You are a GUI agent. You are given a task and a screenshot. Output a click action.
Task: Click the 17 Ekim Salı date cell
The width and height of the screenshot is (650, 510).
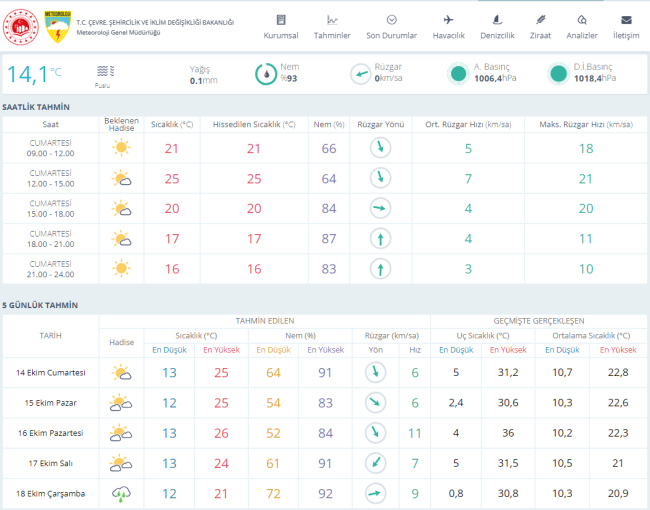coord(51,463)
